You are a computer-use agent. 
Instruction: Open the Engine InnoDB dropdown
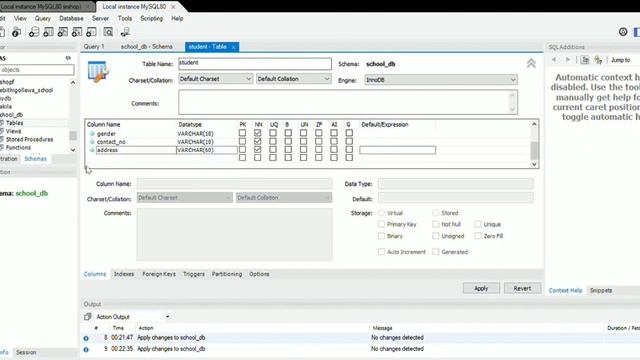click(441, 80)
